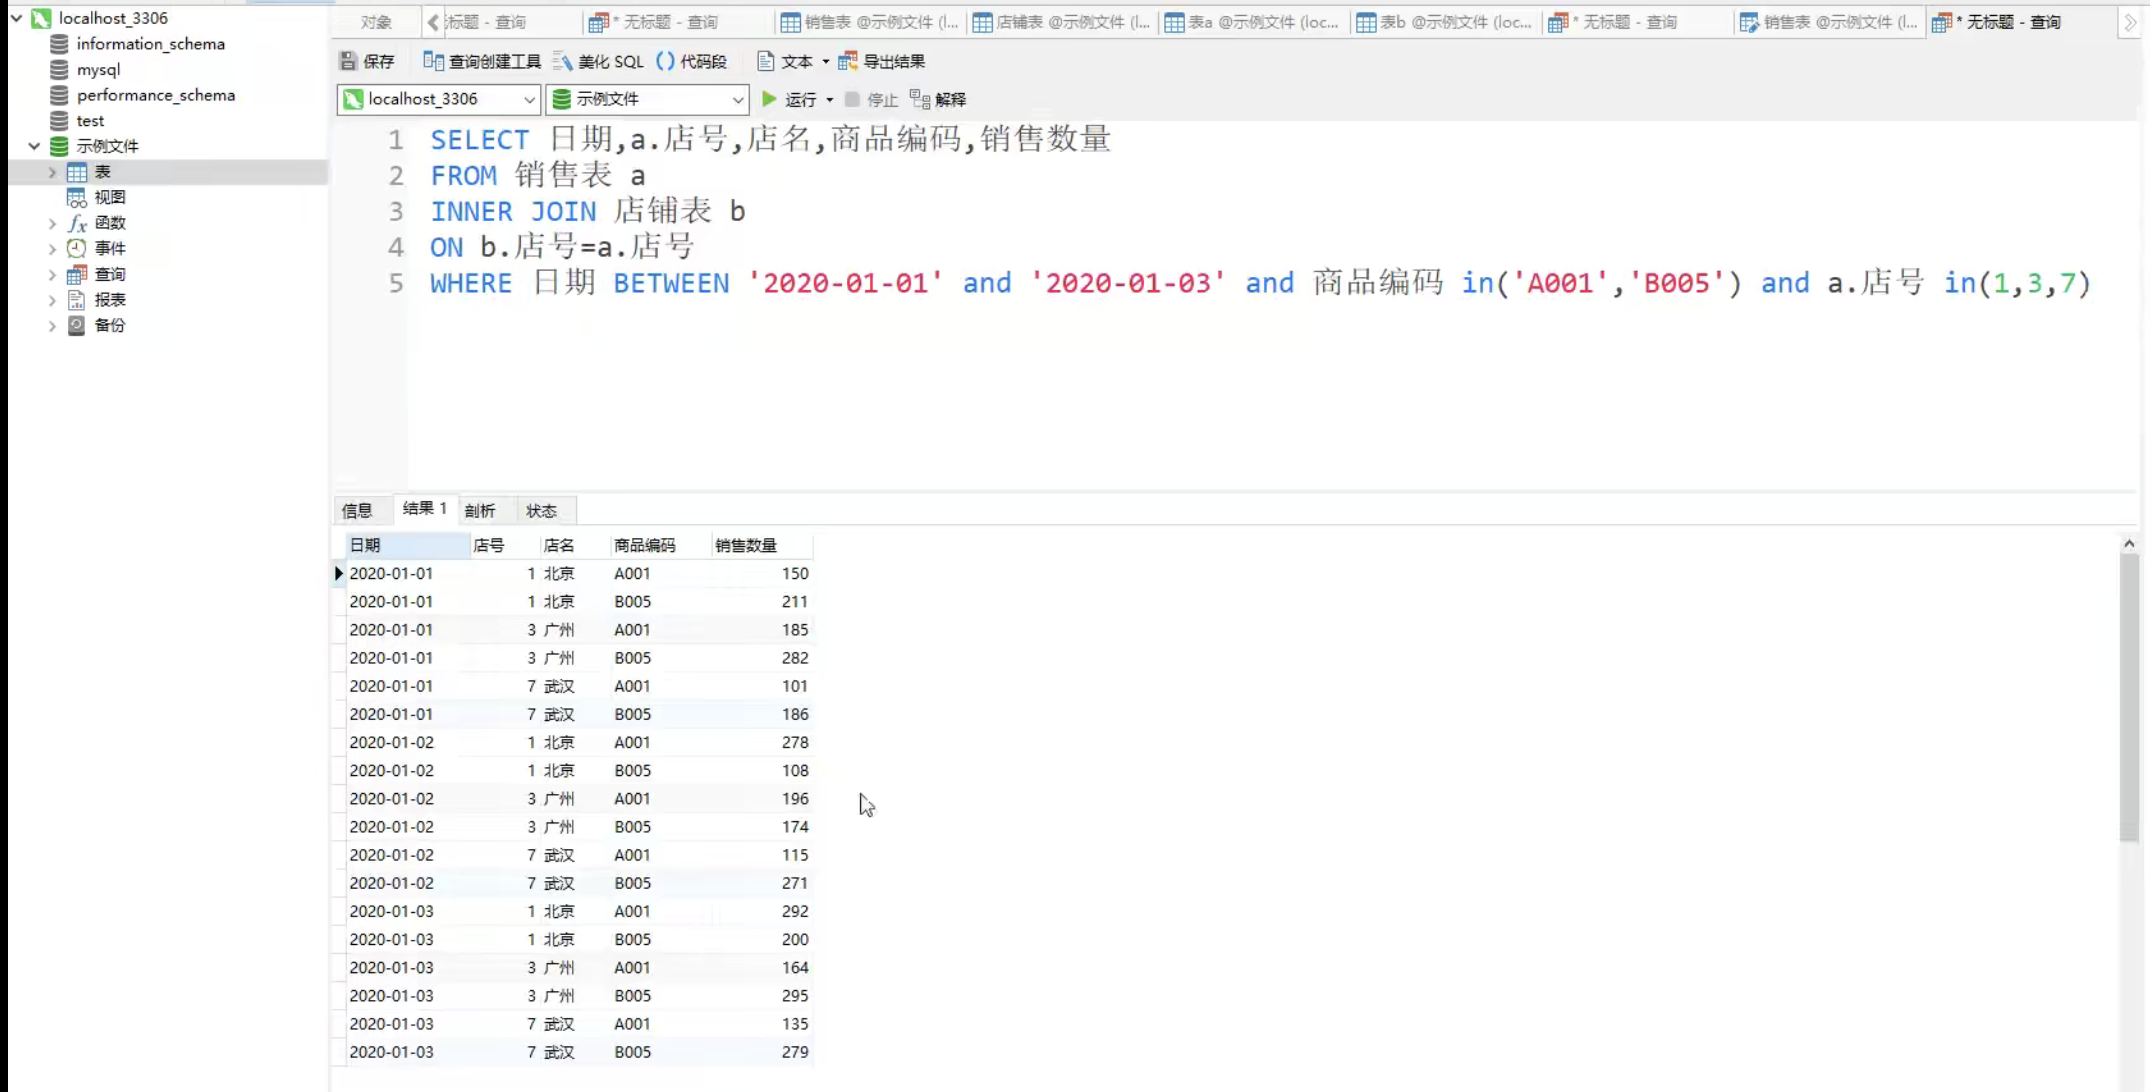The width and height of the screenshot is (2150, 1092).
Task: Open the Text (文本) dropdown arrow
Action: 826,61
